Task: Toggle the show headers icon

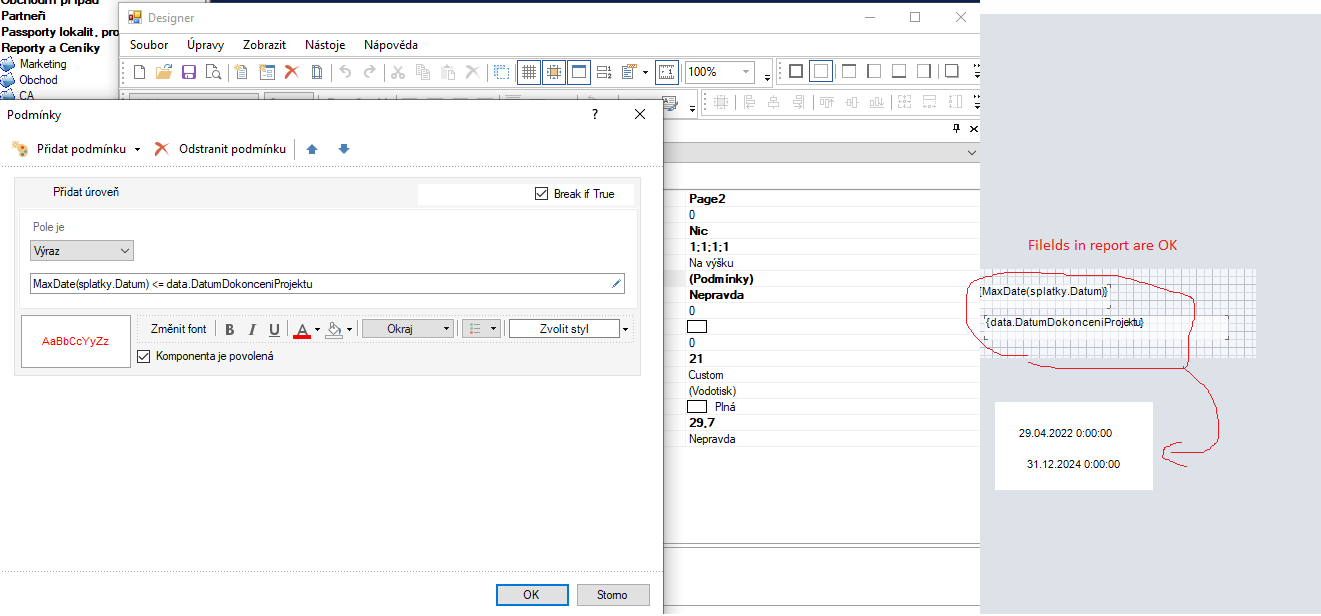Action: tap(579, 72)
